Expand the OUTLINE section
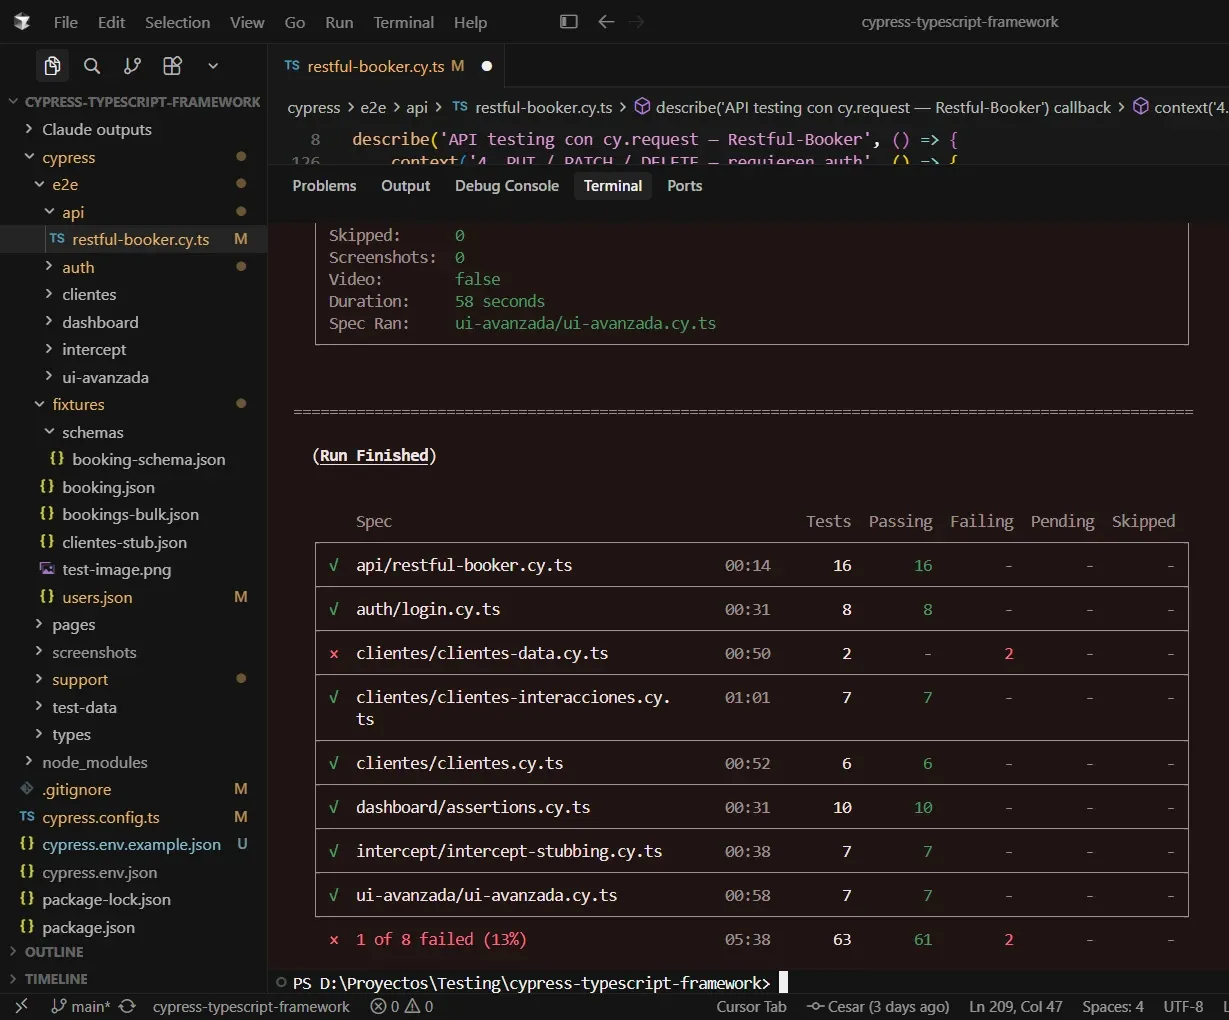The width and height of the screenshot is (1229, 1020). [x=134, y=952]
